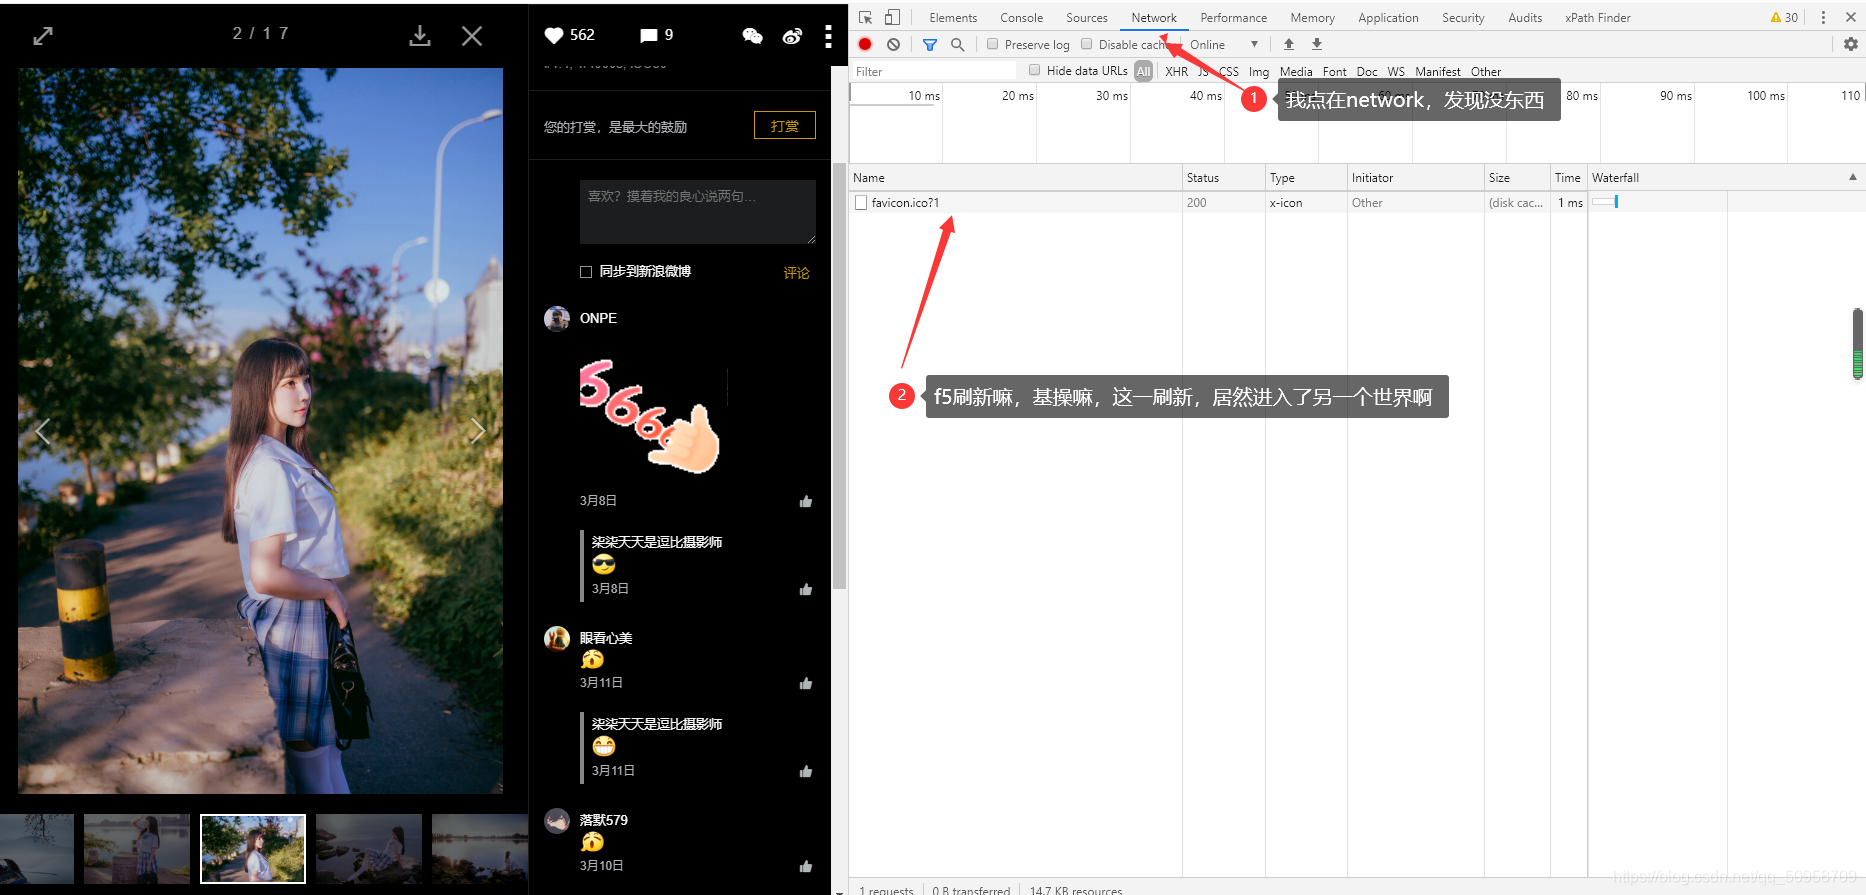Enable Preserve log checkbox

click(x=992, y=44)
